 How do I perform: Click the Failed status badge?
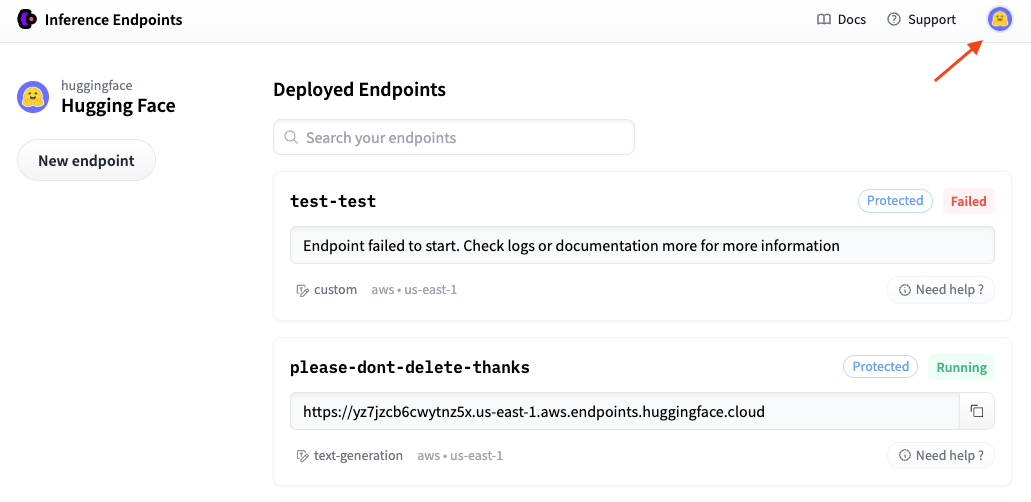tap(969, 201)
